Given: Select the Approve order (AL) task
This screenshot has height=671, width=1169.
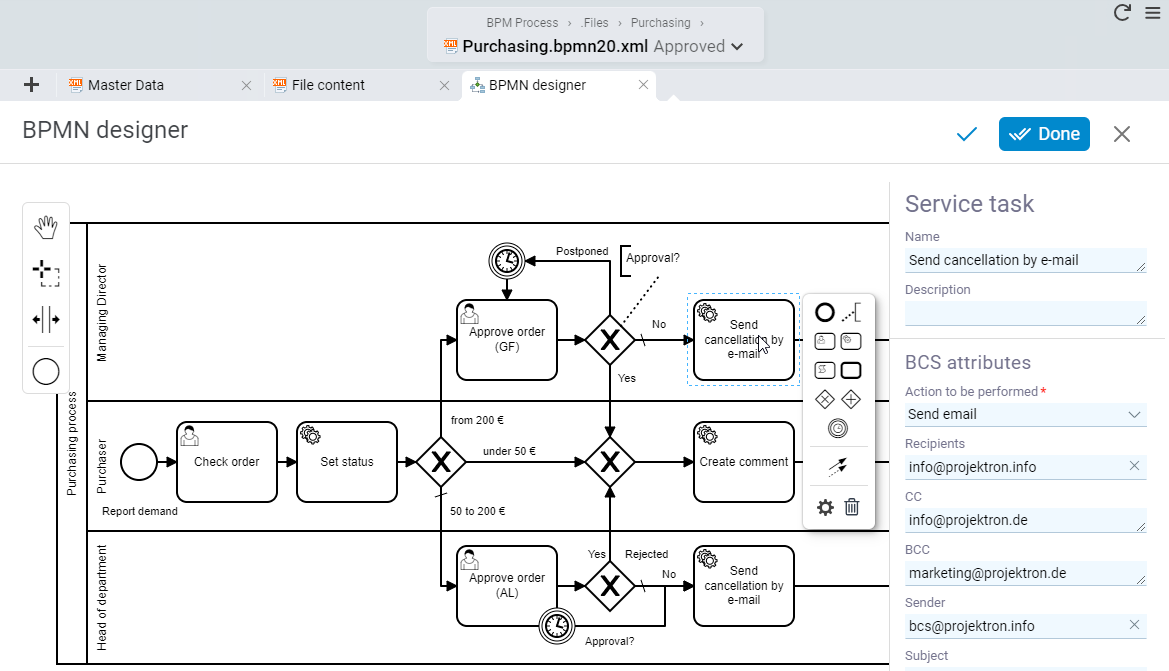Looking at the screenshot, I should [507, 586].
